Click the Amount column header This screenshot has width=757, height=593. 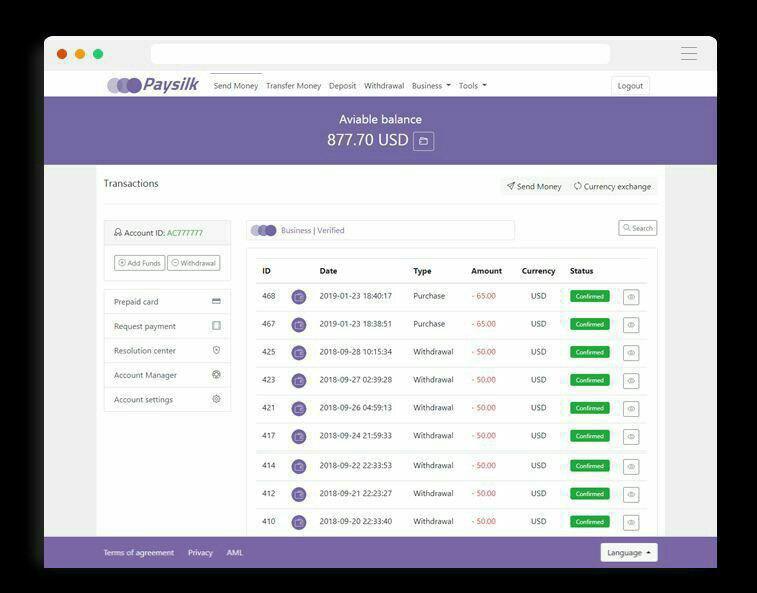(486, 271)
